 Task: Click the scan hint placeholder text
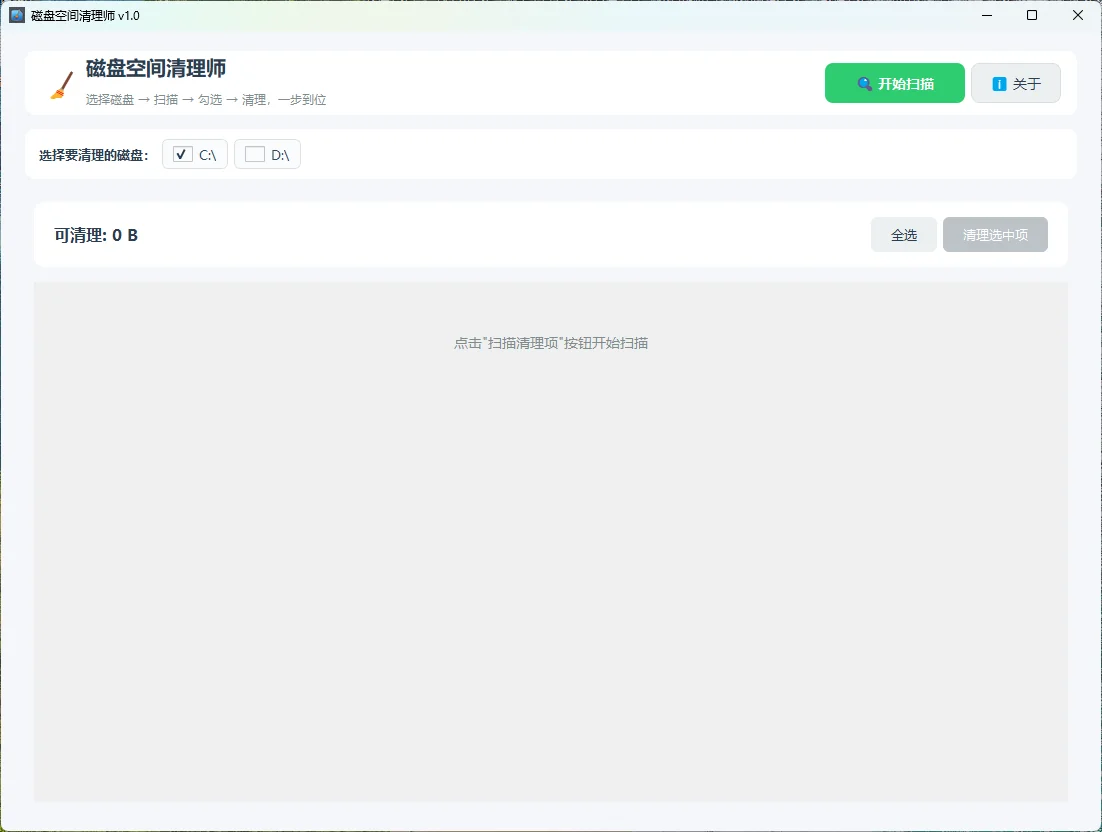(x=551, y=343)
